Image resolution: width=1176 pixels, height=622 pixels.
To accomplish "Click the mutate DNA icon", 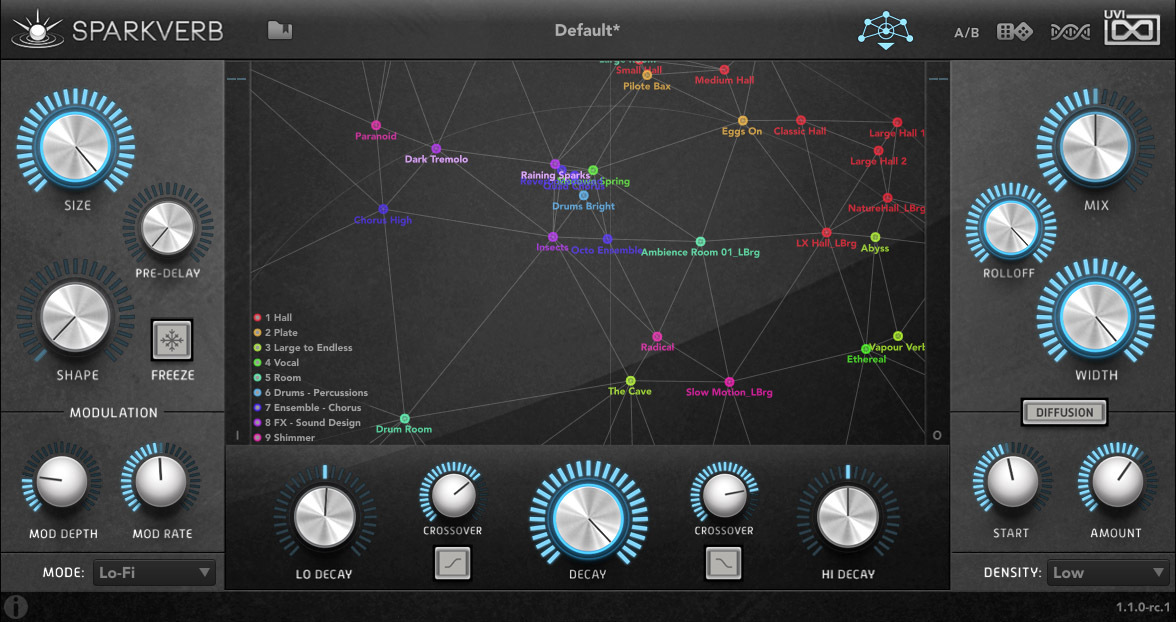I will pyautogui.click(x=1070, y=32).
